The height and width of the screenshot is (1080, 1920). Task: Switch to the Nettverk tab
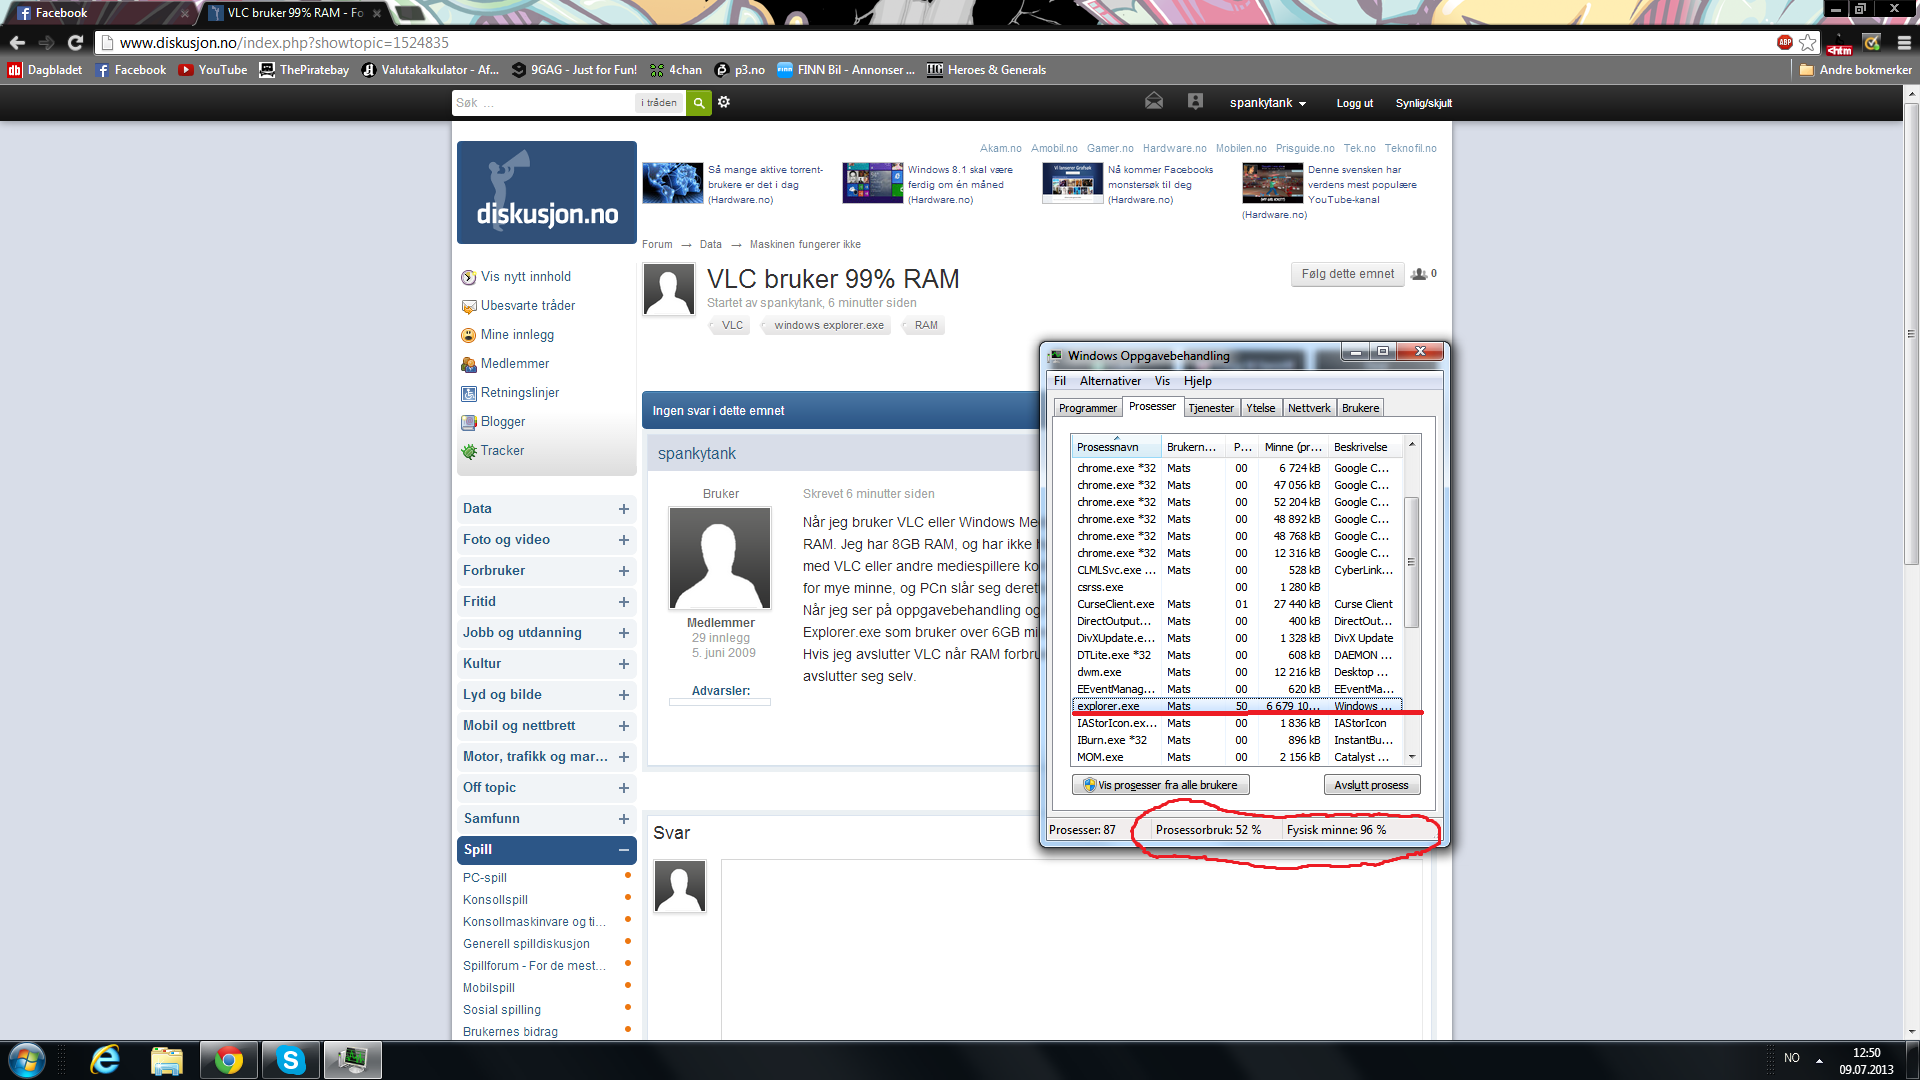[x=1309, y=408]
